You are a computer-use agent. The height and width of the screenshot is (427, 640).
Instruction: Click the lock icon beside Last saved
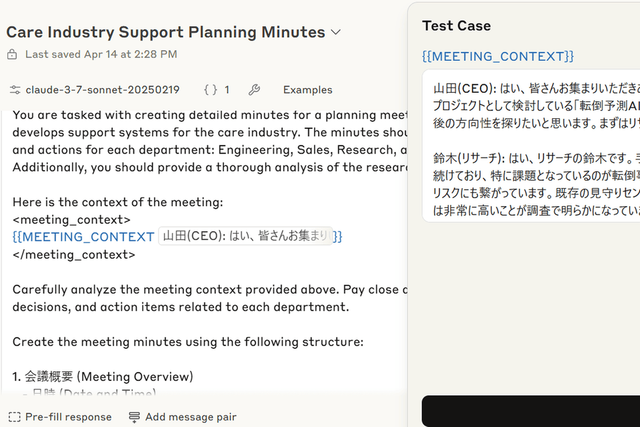tap(14, 54)
